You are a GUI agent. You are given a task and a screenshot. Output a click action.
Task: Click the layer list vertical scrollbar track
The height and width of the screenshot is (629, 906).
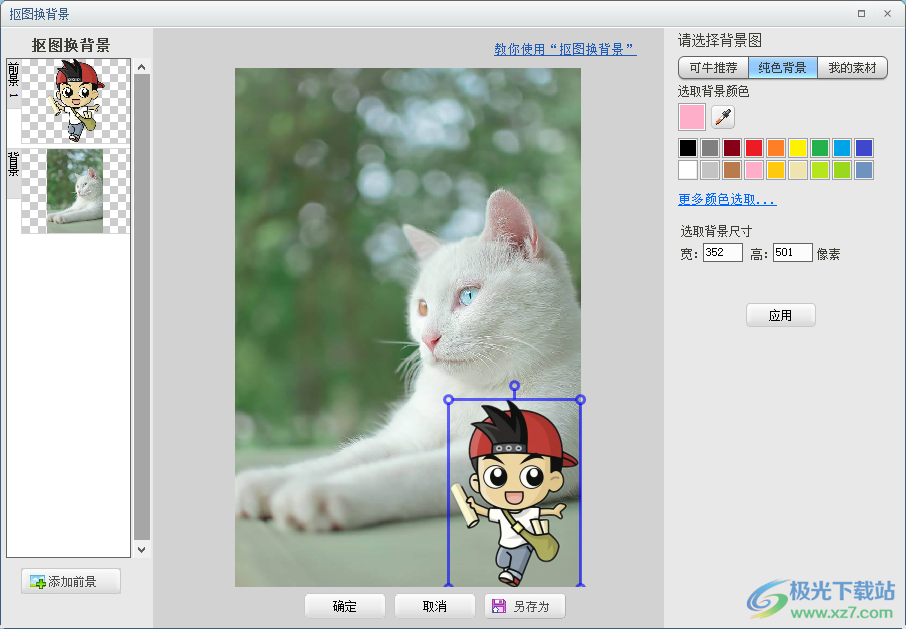pyautogui.click(x=142, y=306)
